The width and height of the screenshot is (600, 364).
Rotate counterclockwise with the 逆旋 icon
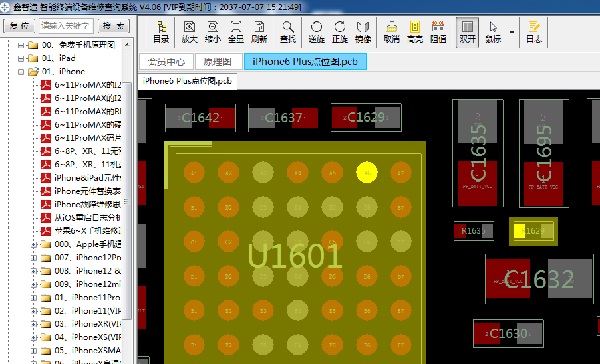316,32
